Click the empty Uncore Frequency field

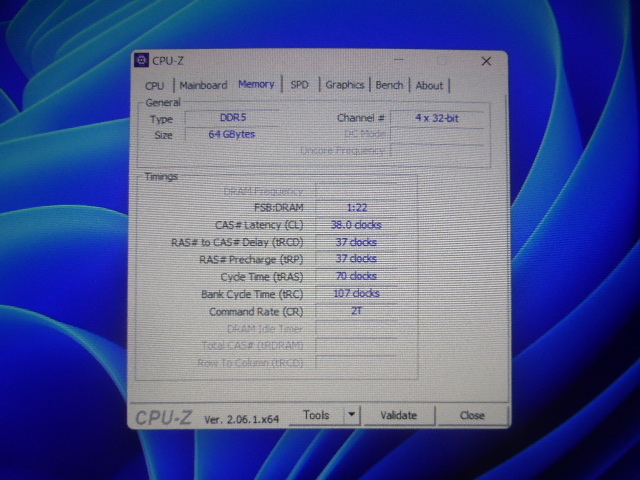(438, 151)
